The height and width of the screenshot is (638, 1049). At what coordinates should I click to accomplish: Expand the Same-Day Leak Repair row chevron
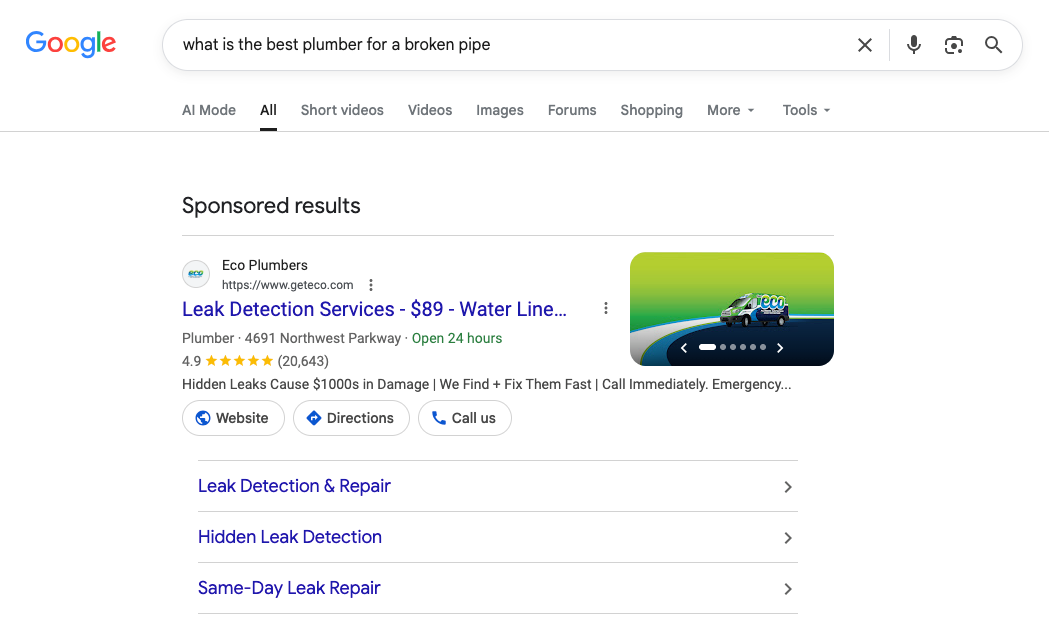[x=788, y=589]
